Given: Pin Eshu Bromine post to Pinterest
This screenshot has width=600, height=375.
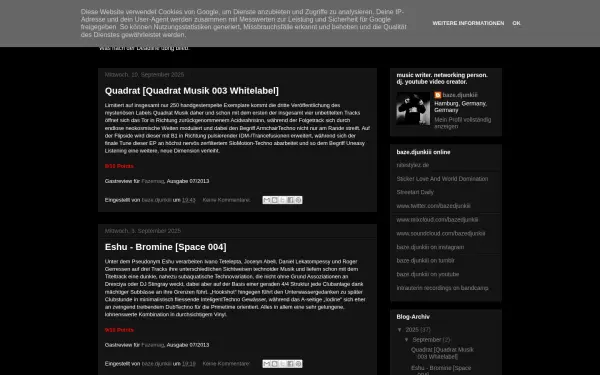Looking at the screenshot, I should [298, 364].
